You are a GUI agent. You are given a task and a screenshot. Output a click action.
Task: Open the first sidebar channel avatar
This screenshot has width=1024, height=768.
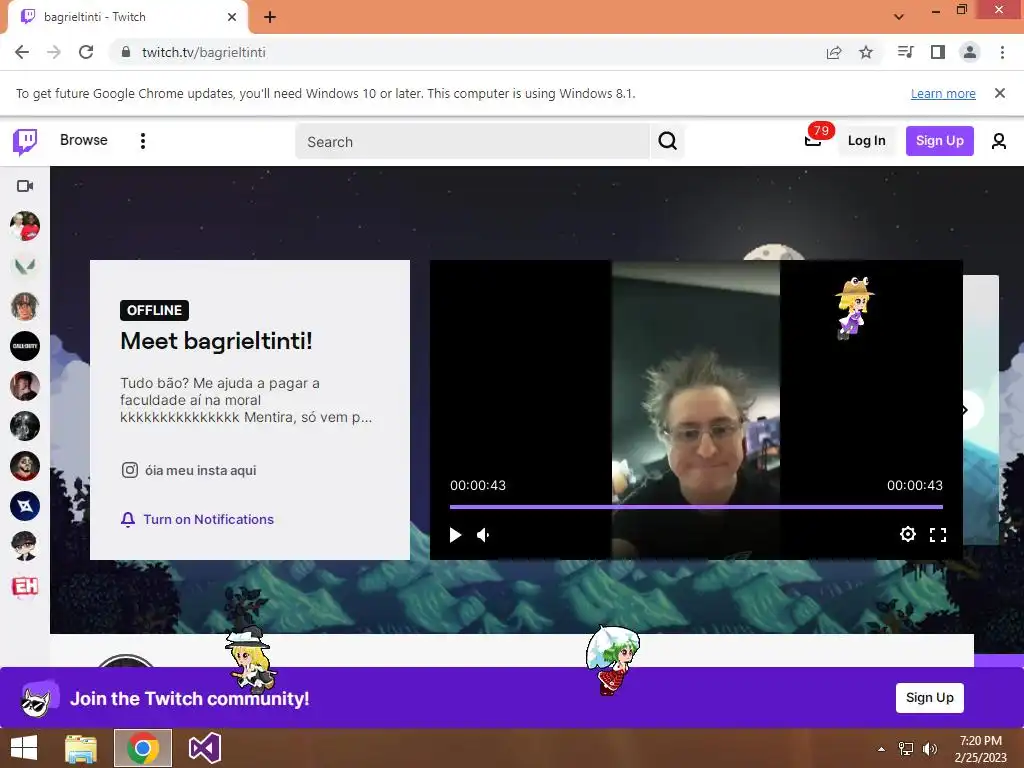(x=25, y=226)
